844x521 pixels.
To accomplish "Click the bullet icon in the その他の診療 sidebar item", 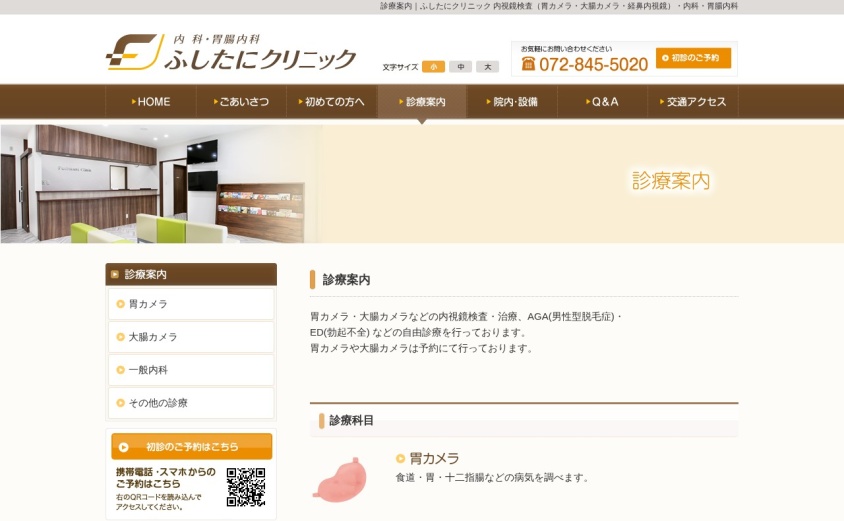I will pyautogui.click(x=121, y=403).
